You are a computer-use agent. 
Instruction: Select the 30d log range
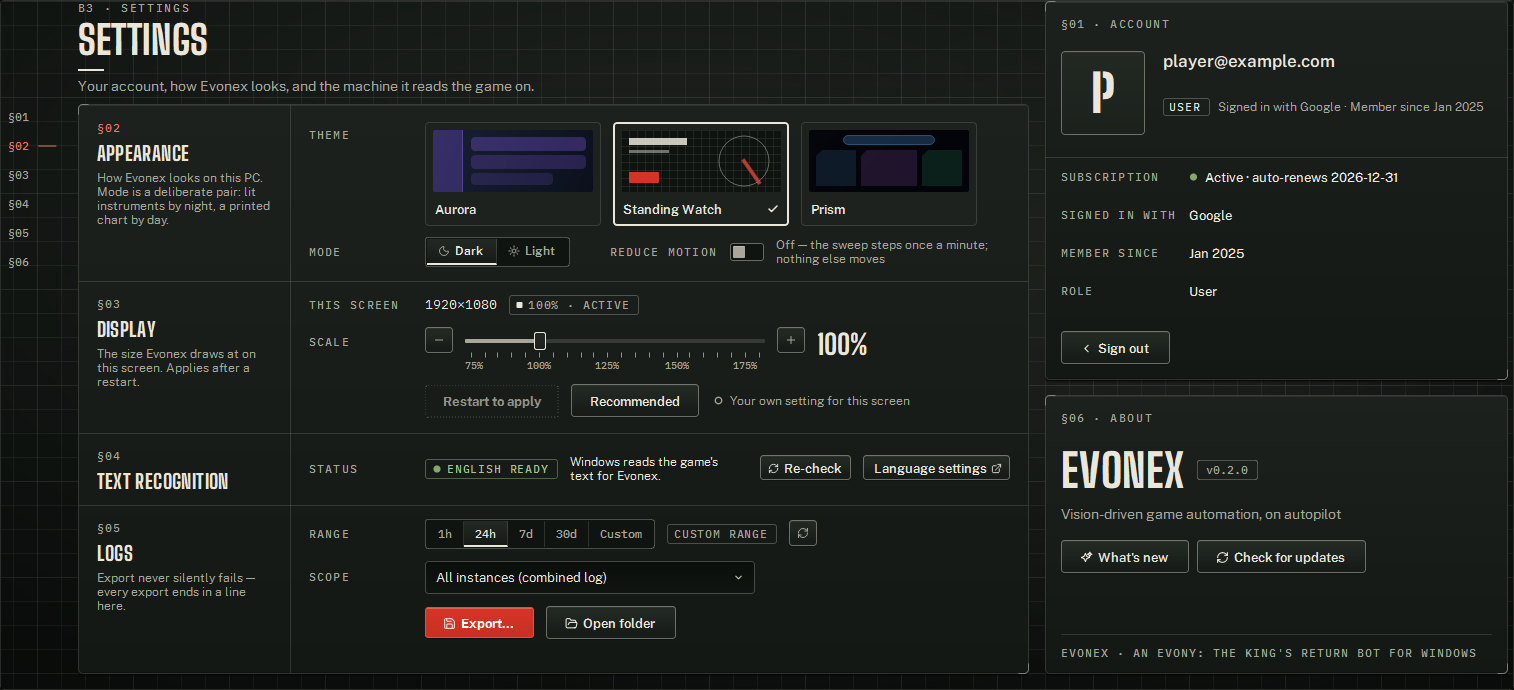click(x=566, y=534)
